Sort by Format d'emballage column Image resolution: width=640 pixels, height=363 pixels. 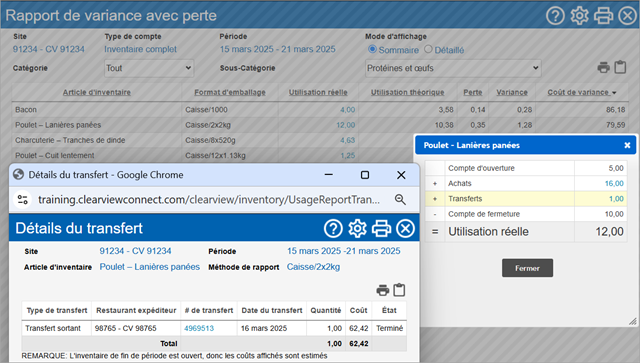[x=230, y=93]
